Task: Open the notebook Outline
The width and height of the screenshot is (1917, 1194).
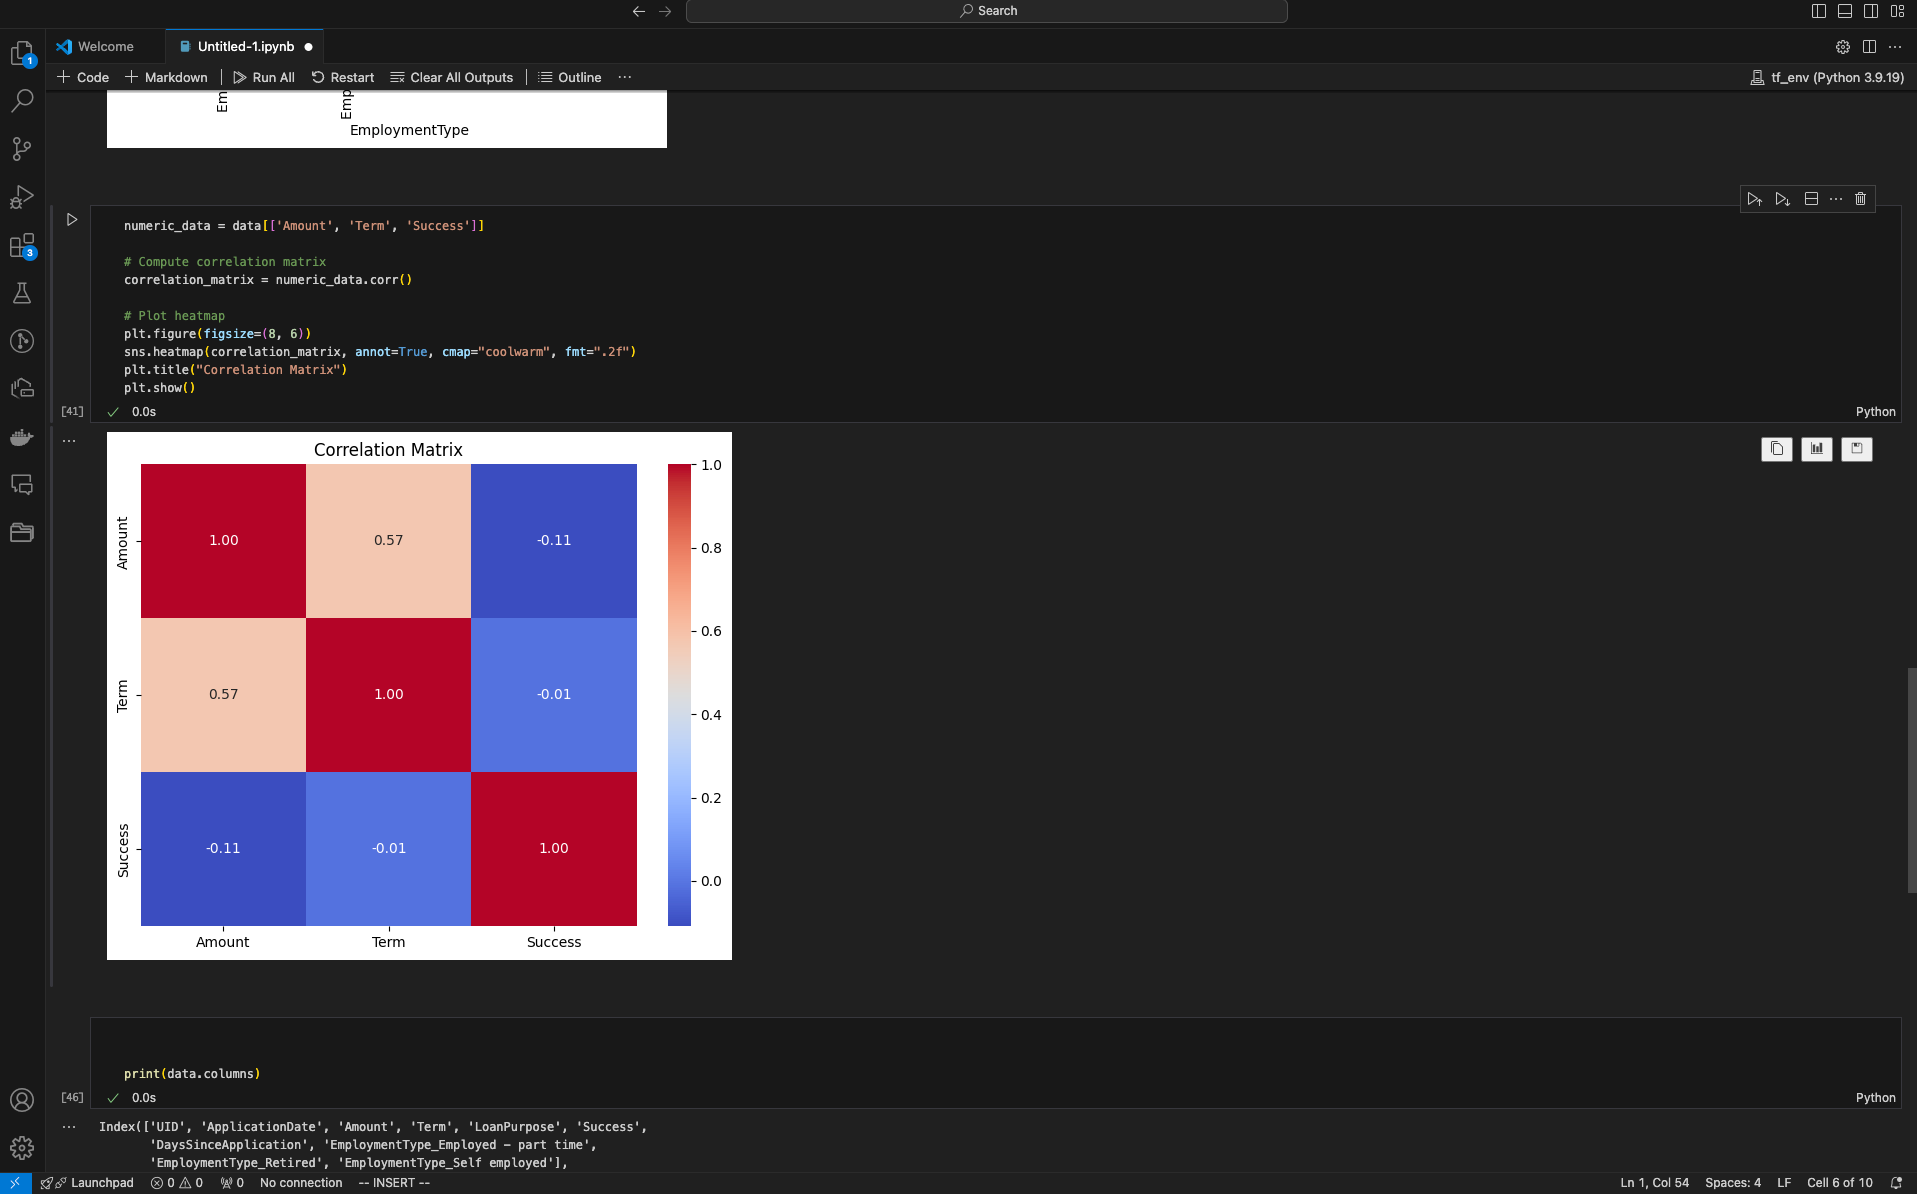Action: (x=570, y=77)
